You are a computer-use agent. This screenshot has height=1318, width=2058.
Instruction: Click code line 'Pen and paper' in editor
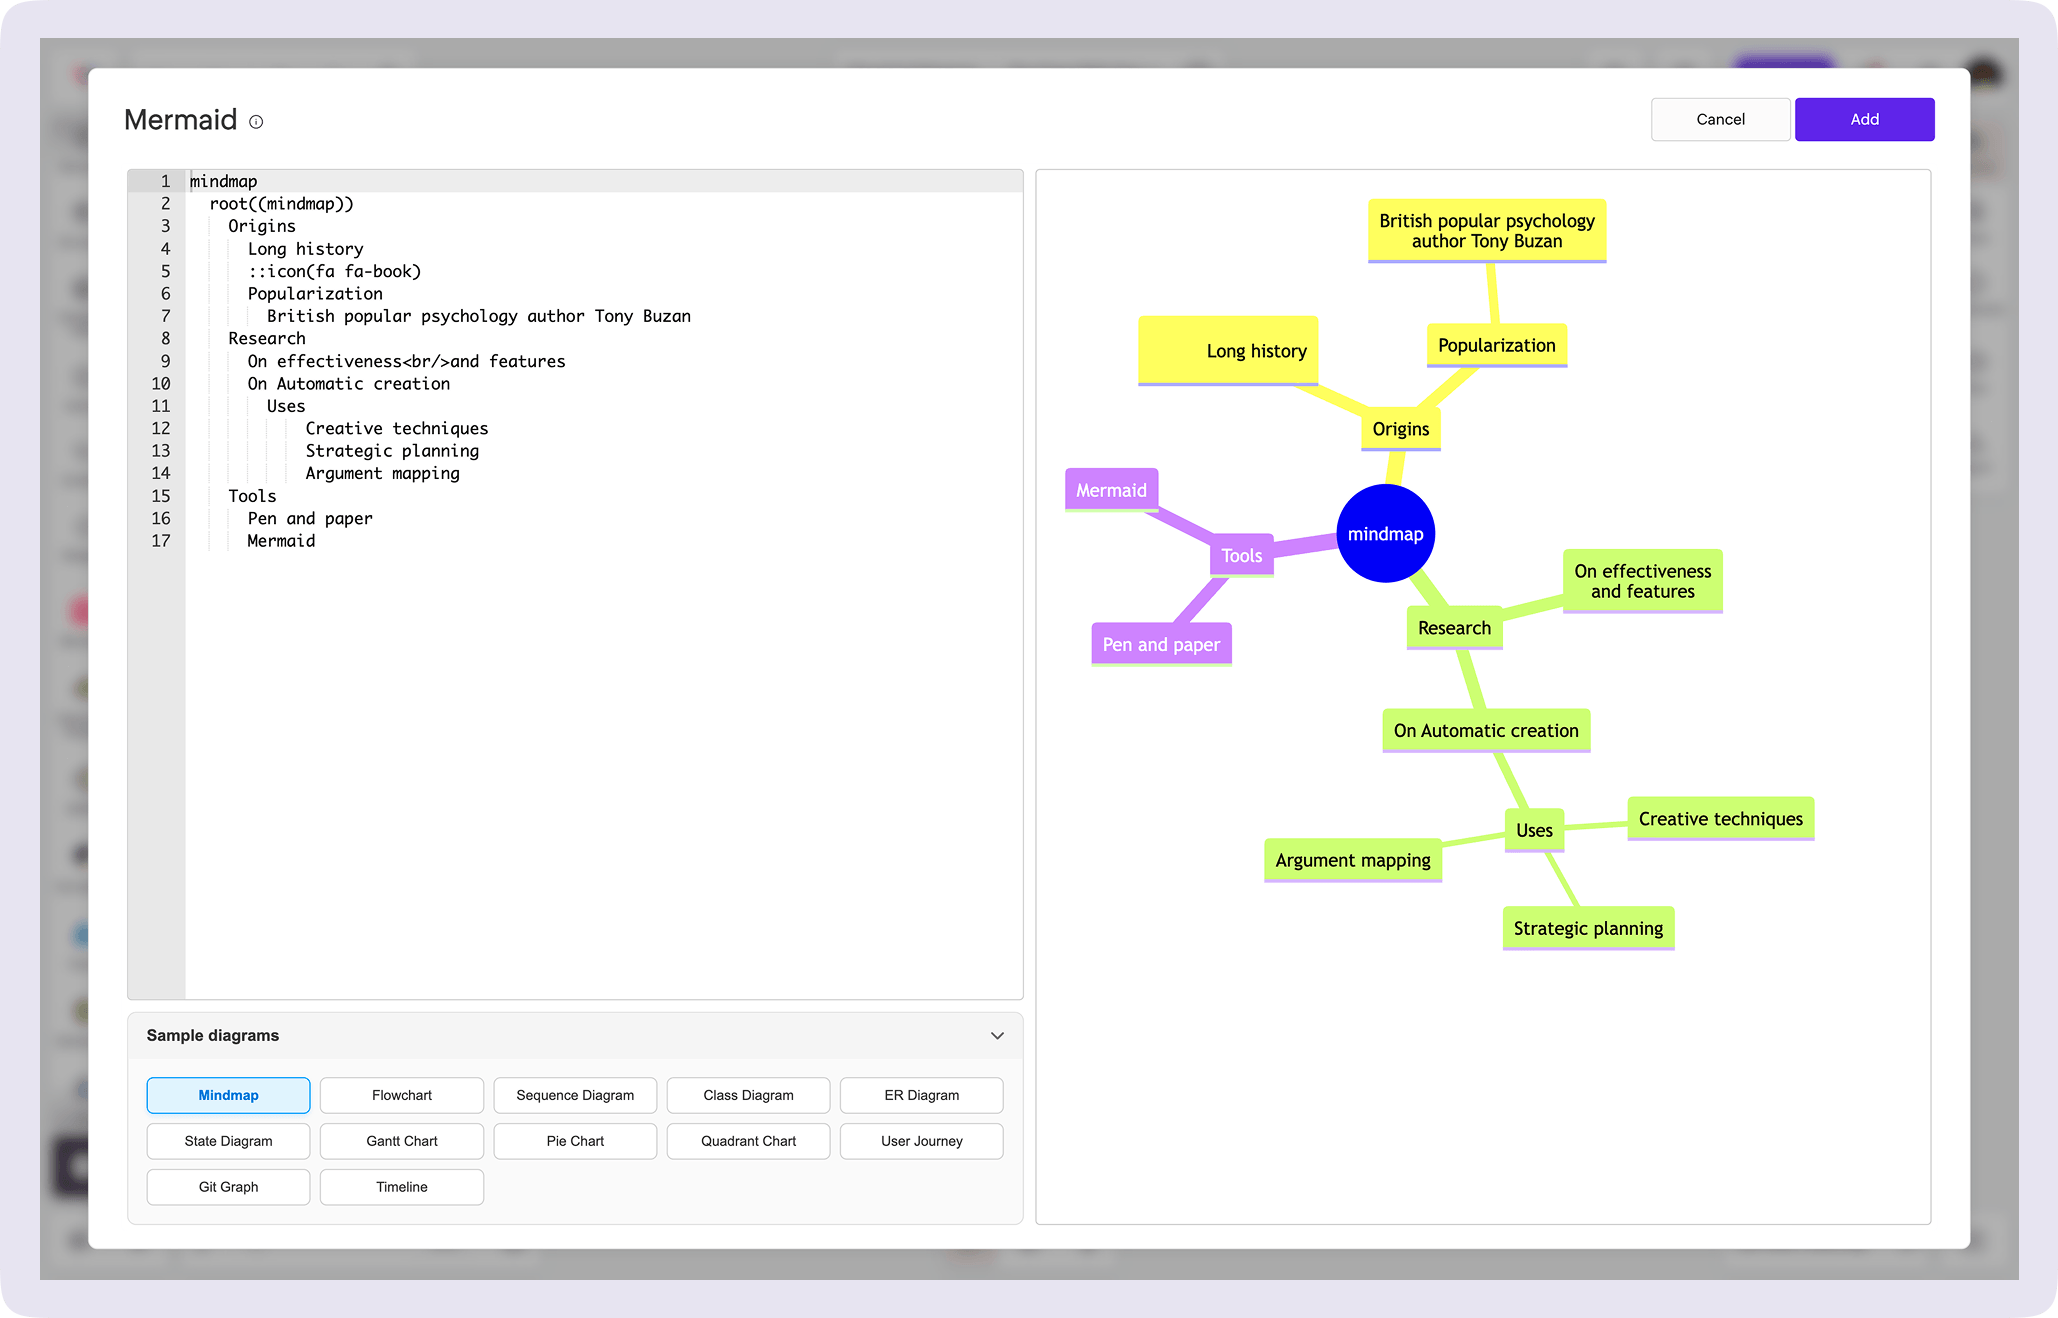[x=310, y=518]
